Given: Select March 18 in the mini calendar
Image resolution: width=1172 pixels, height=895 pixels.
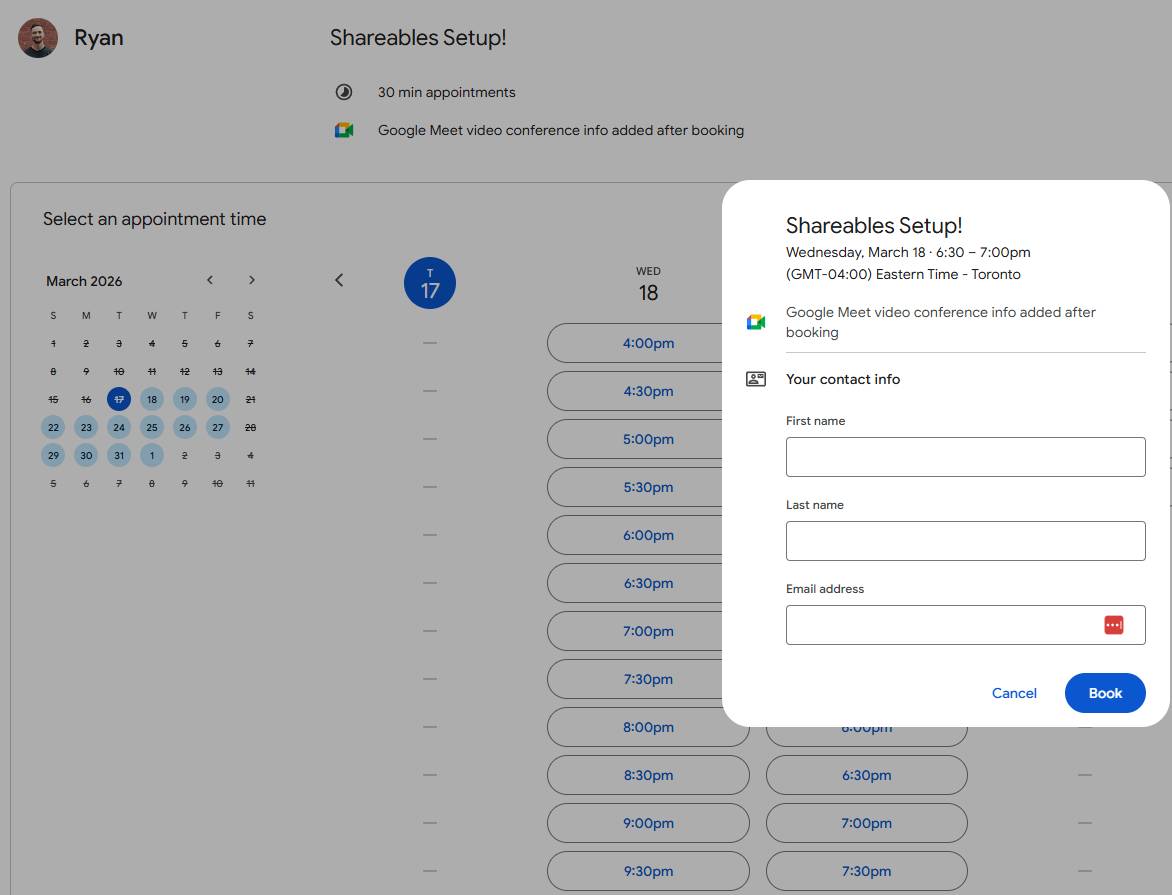Looking at the screenshot, I should (x=151, y=400).
